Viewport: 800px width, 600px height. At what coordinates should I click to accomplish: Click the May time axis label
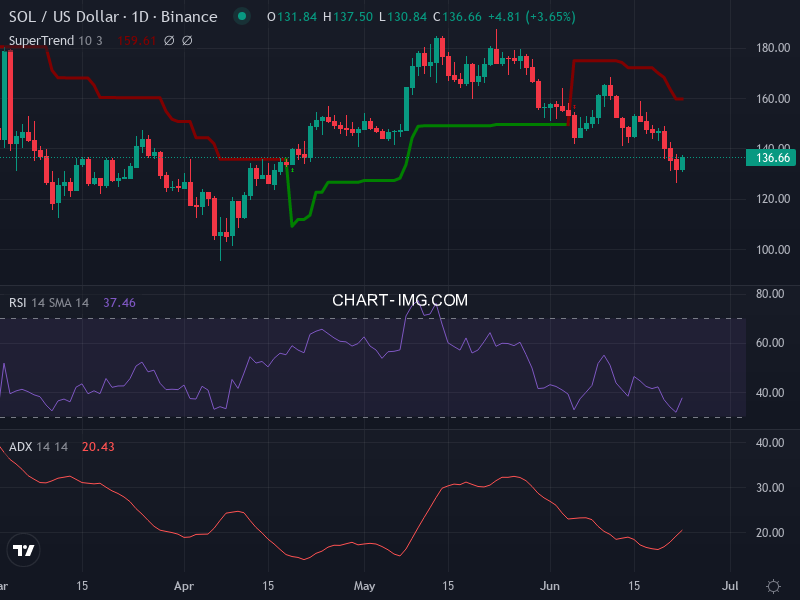pos(364,586)
